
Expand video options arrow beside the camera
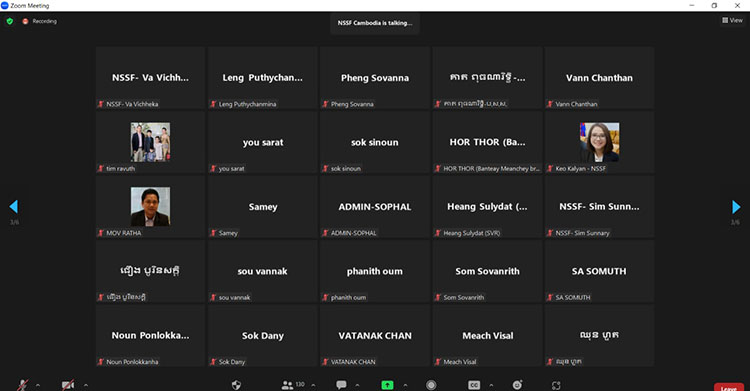click(86, 385)
